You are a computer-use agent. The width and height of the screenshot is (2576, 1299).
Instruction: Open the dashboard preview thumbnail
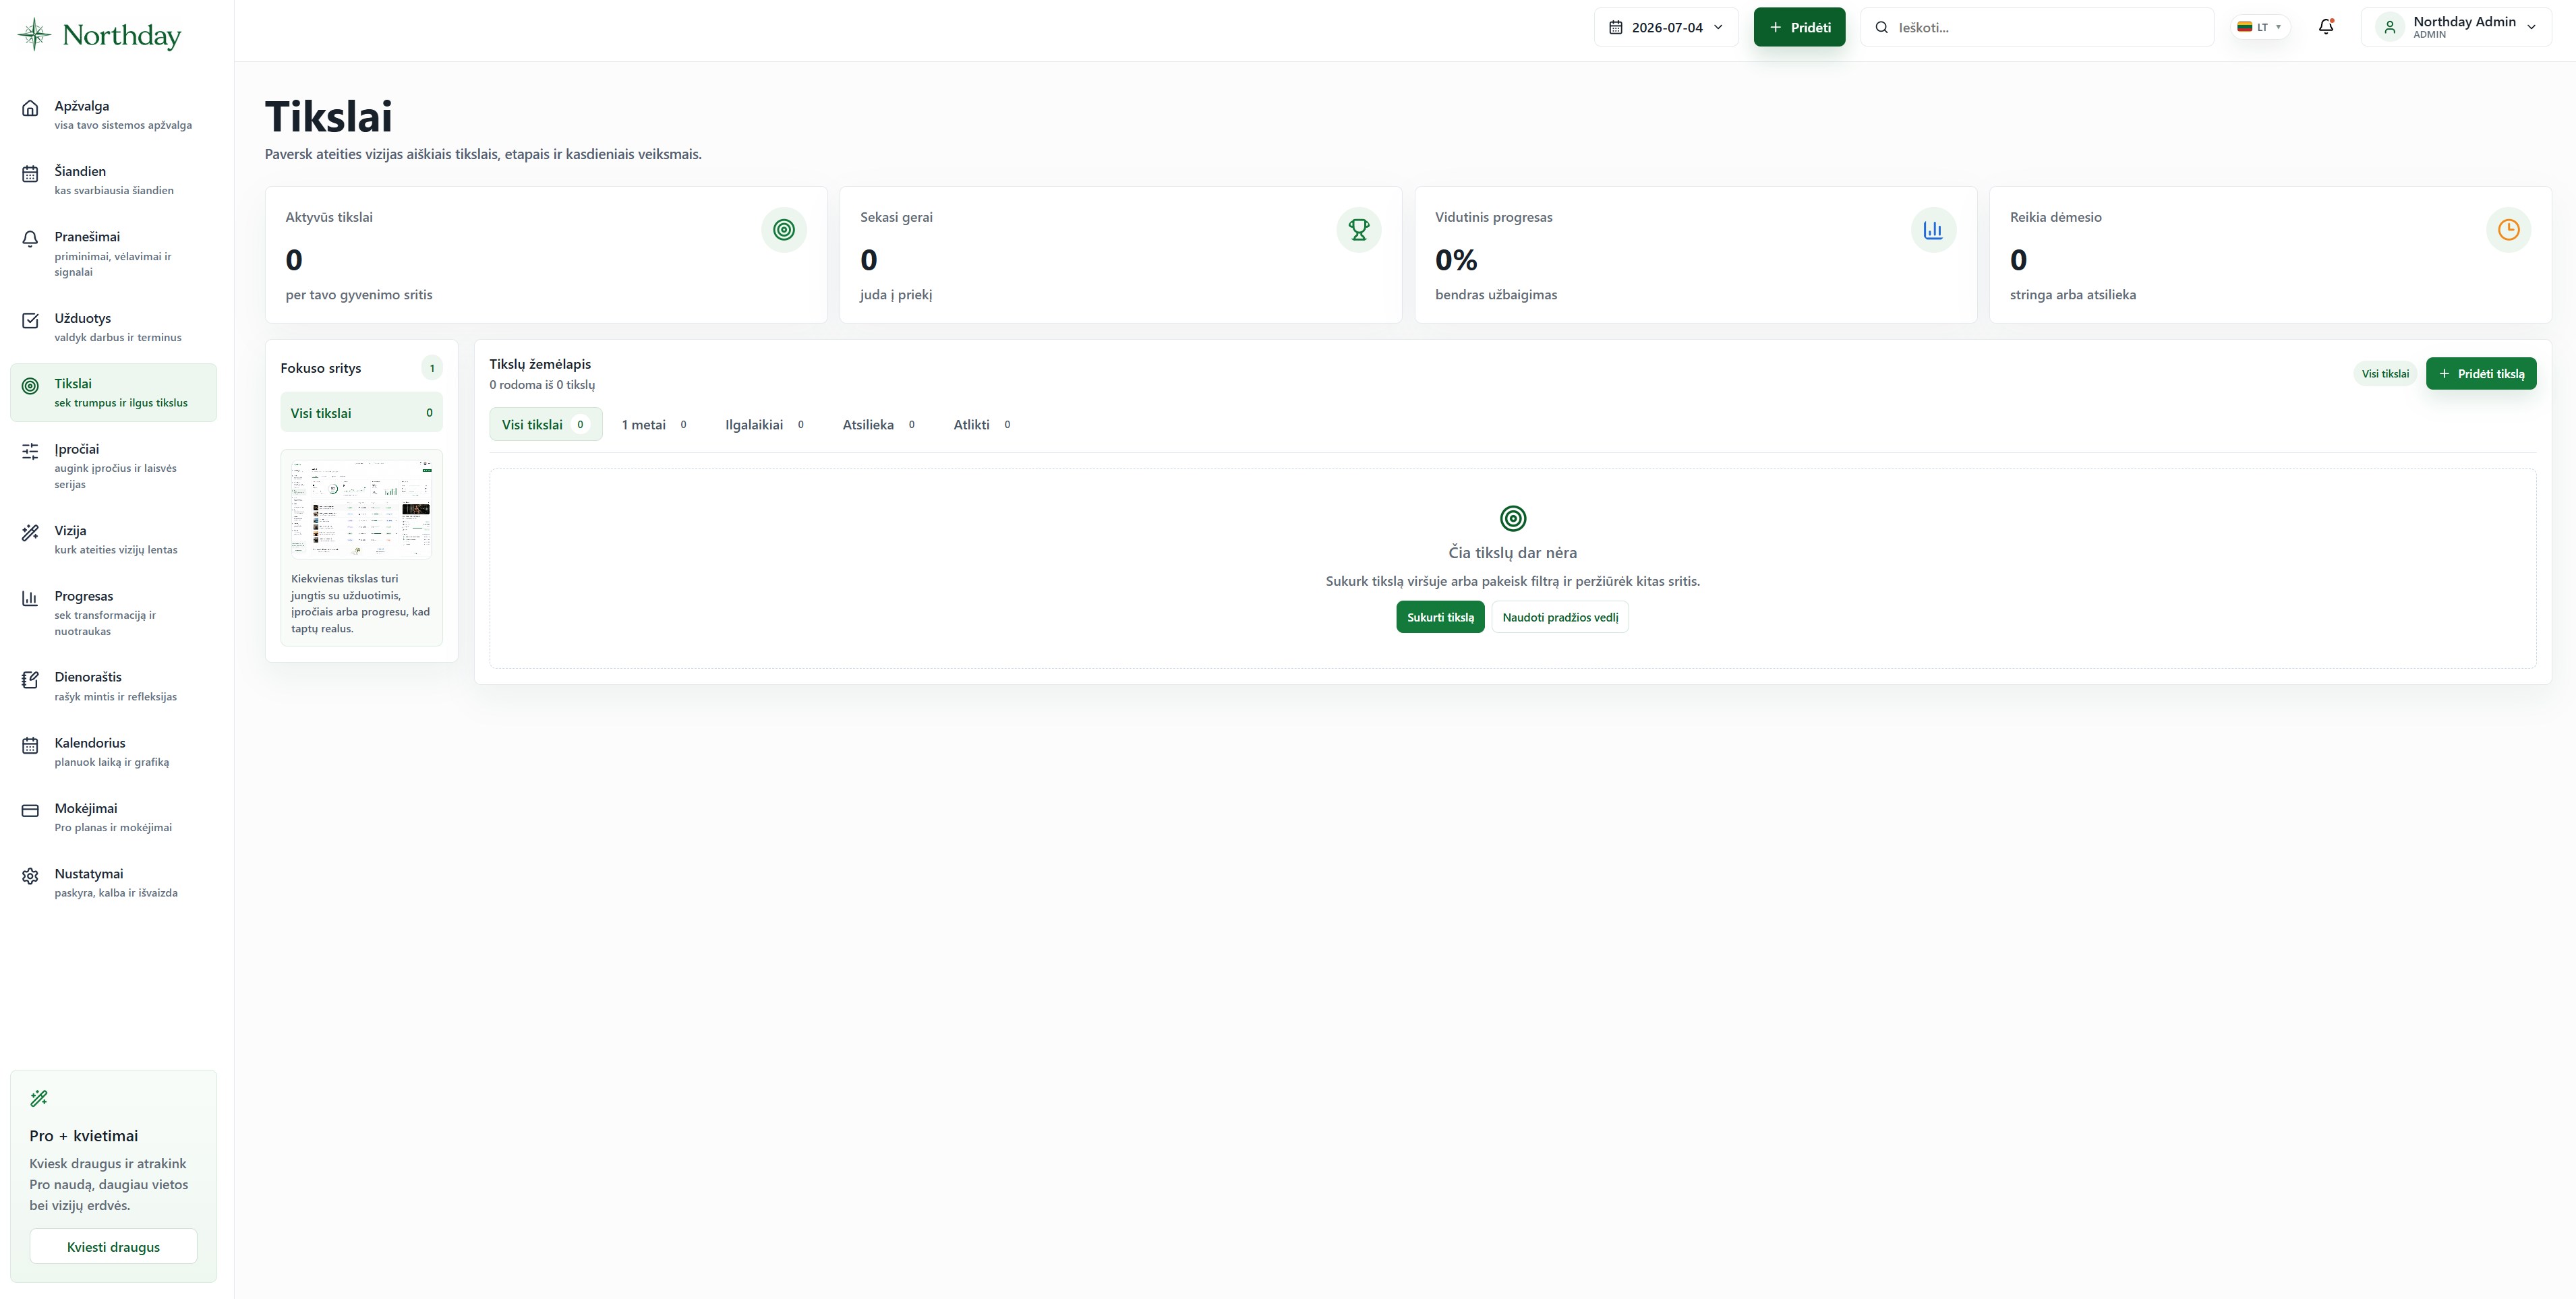click(x=361, y=508)
